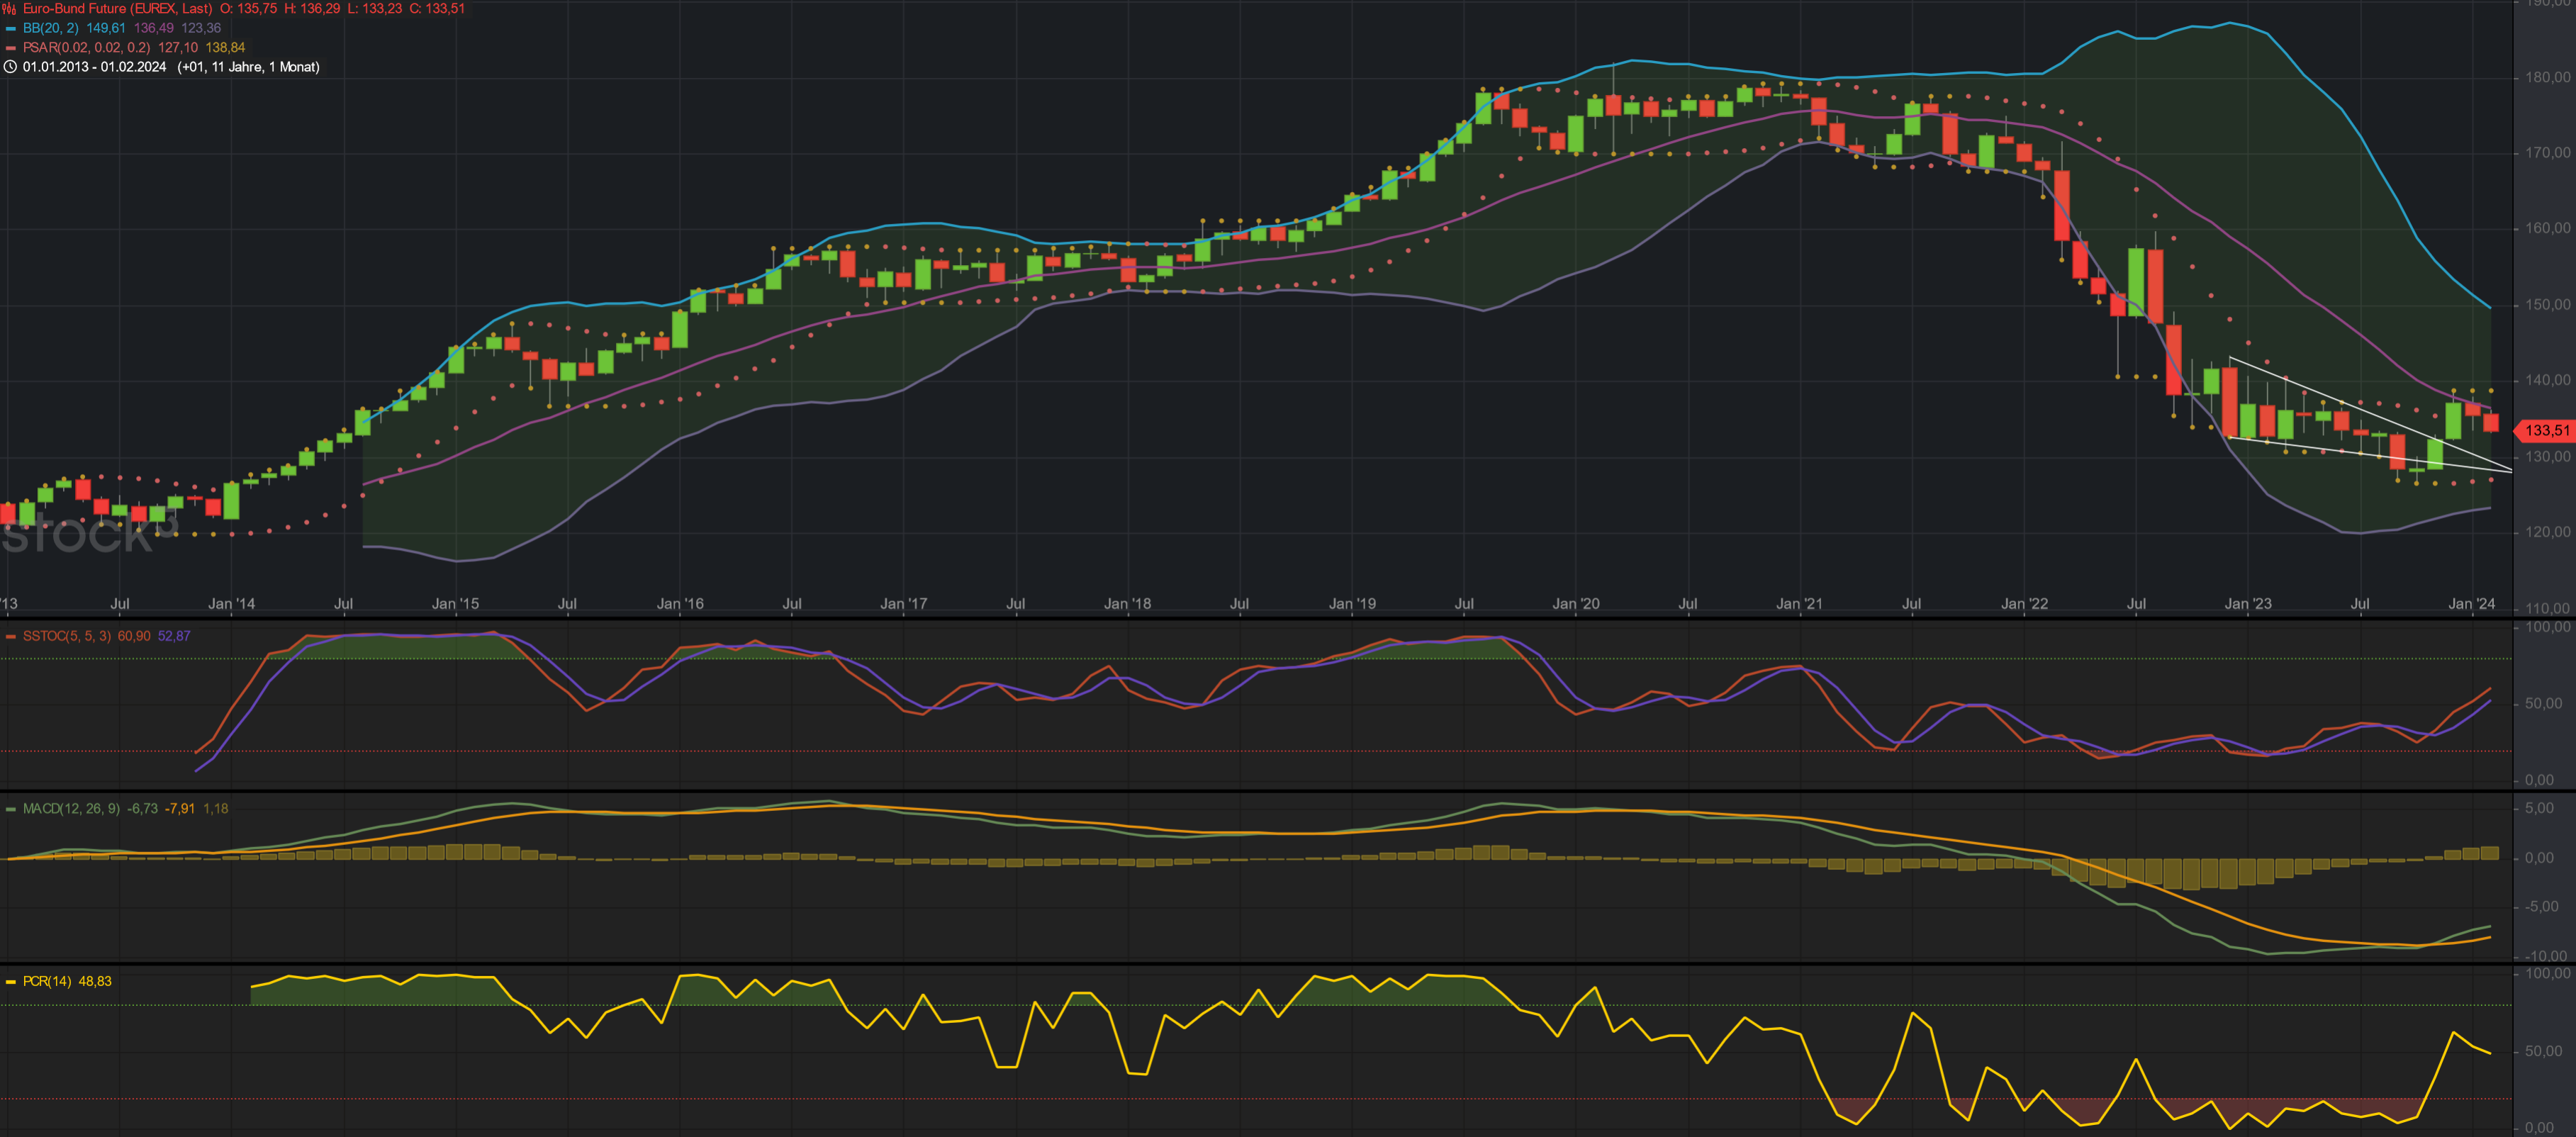Click the SSTOC indicator color marker

pos(11,637)
